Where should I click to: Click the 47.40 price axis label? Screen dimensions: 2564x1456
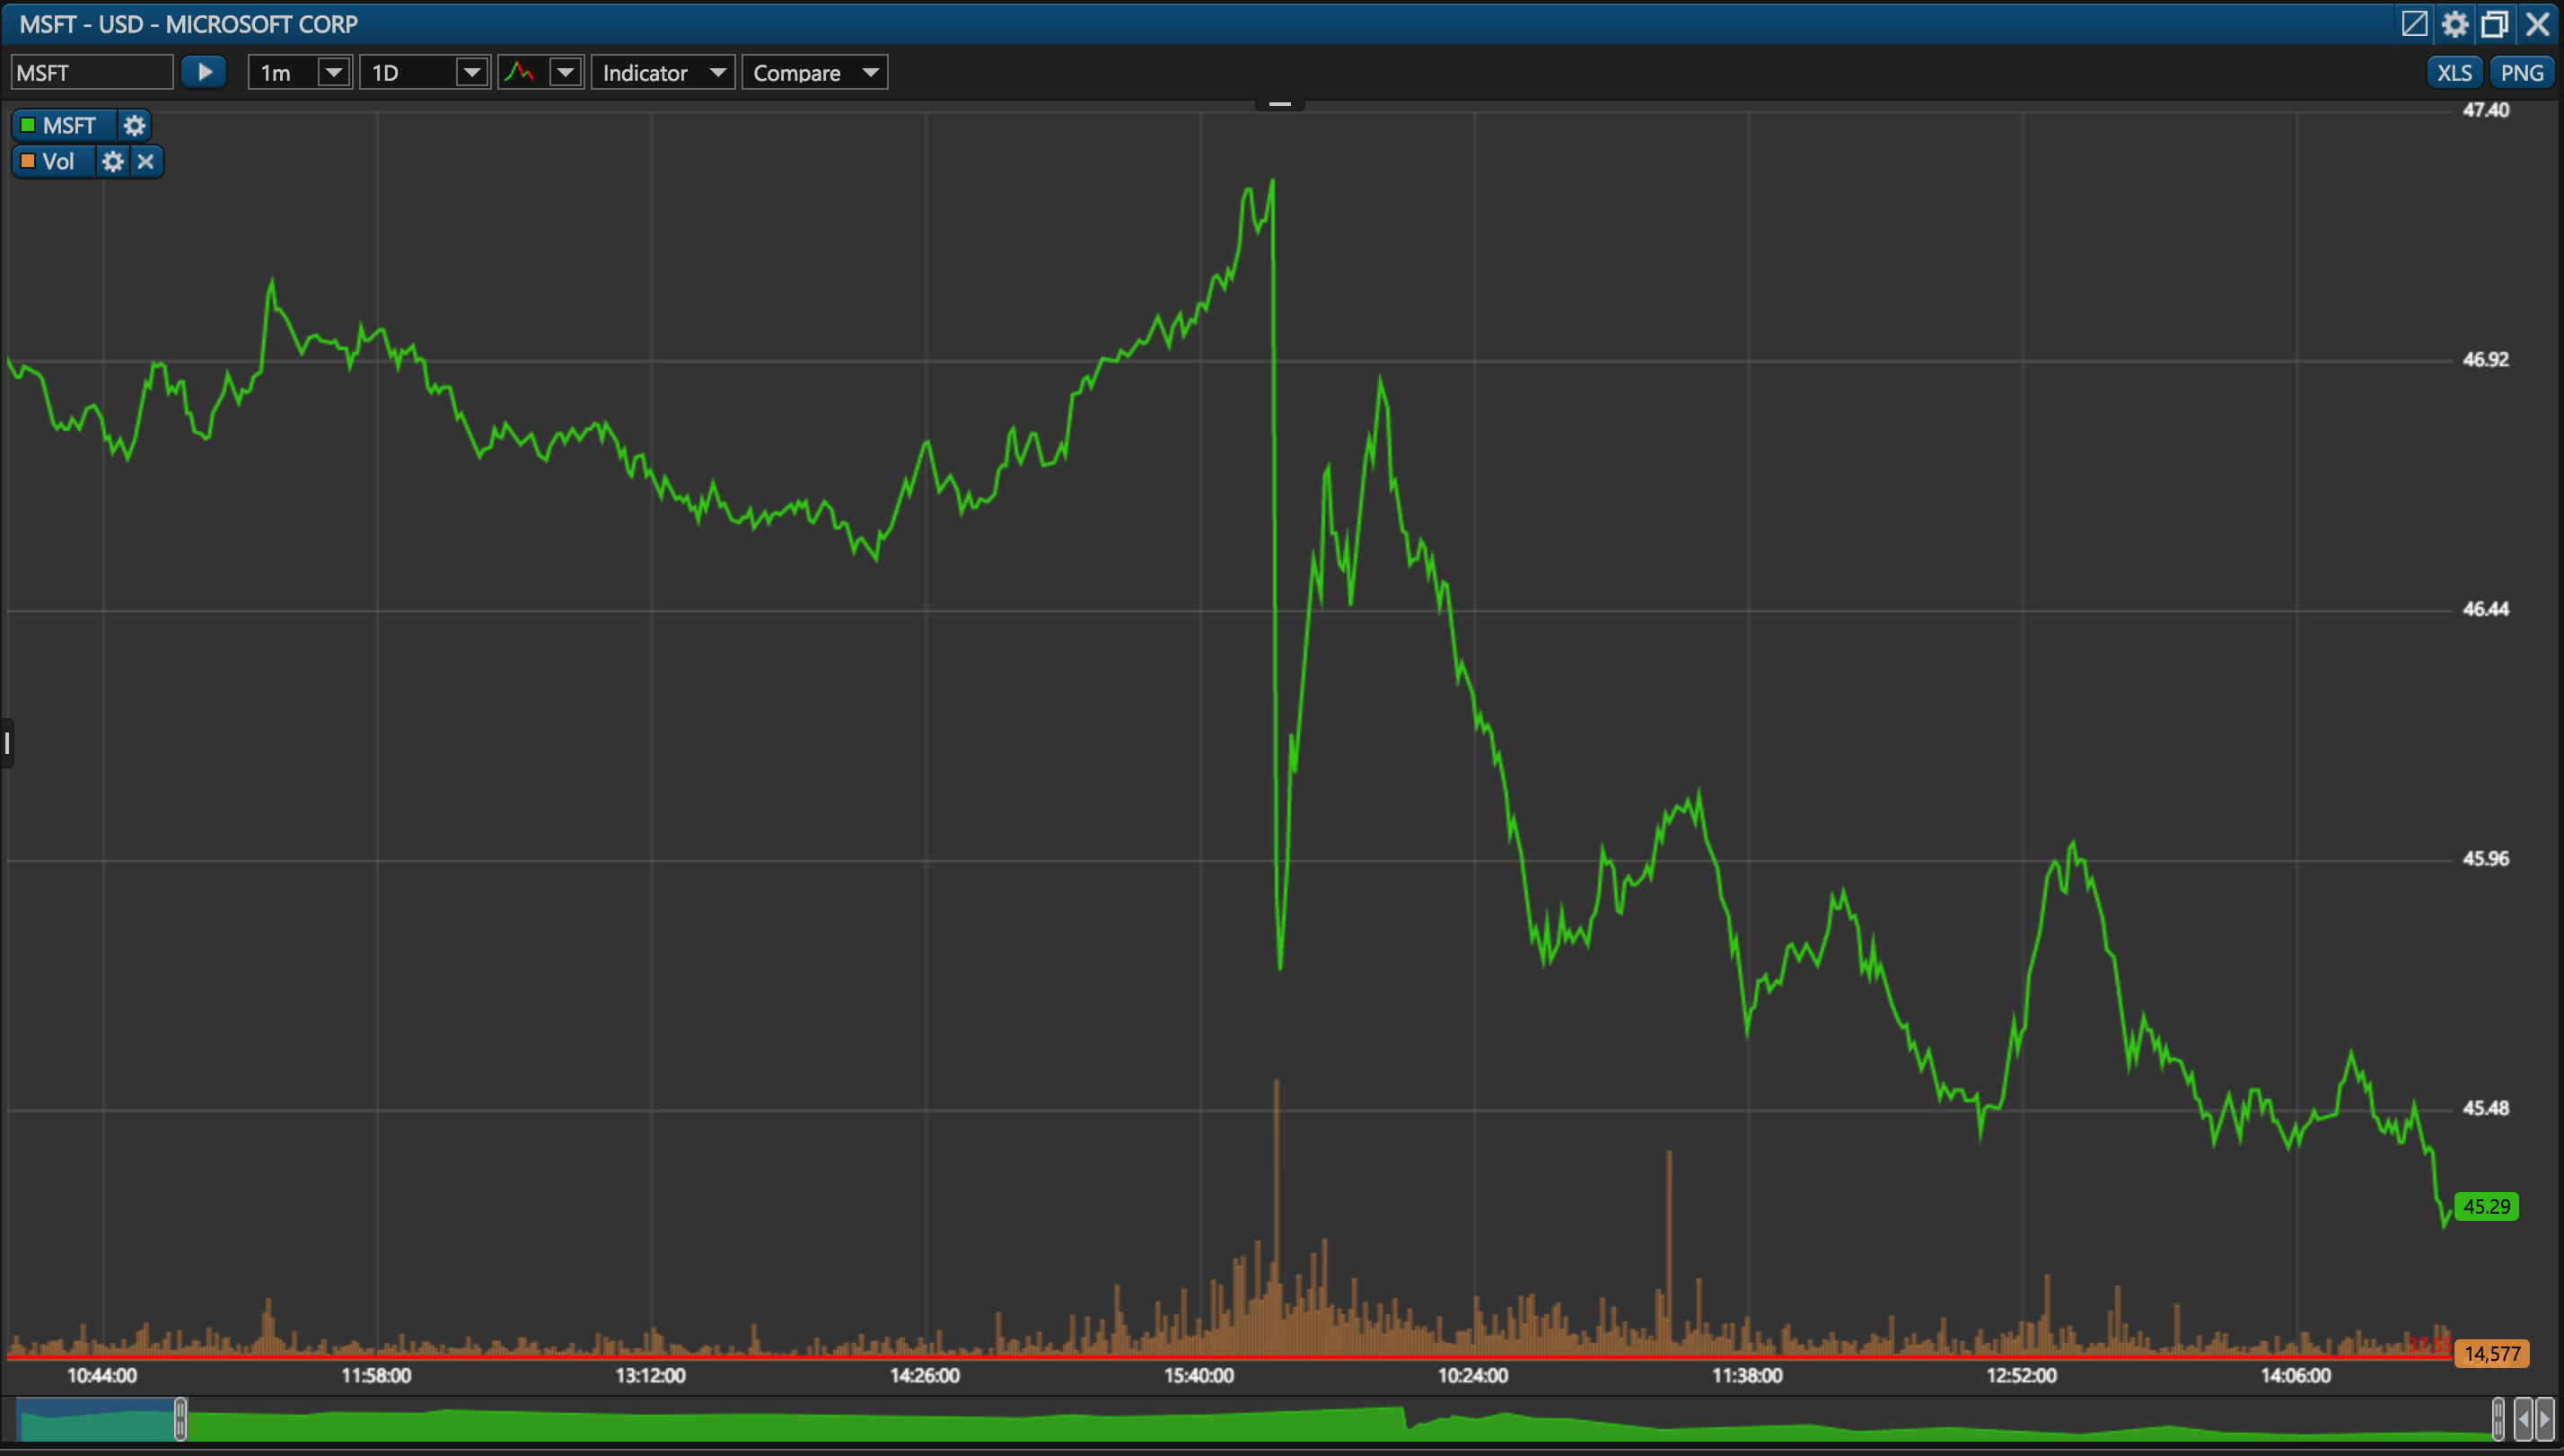coord(2485,110)
